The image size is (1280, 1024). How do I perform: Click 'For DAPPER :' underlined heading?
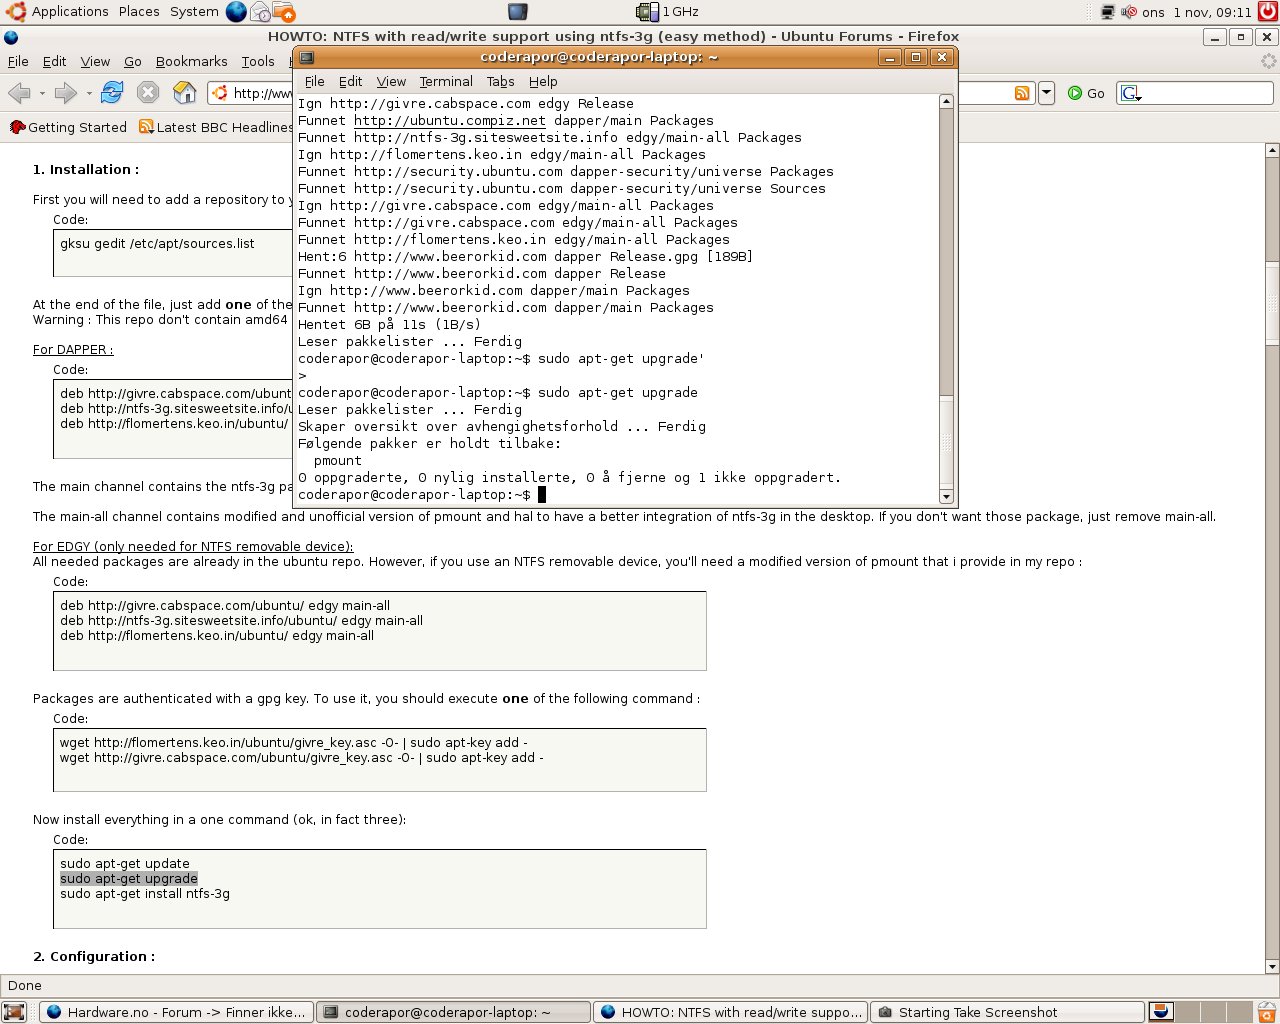[73, 349]
